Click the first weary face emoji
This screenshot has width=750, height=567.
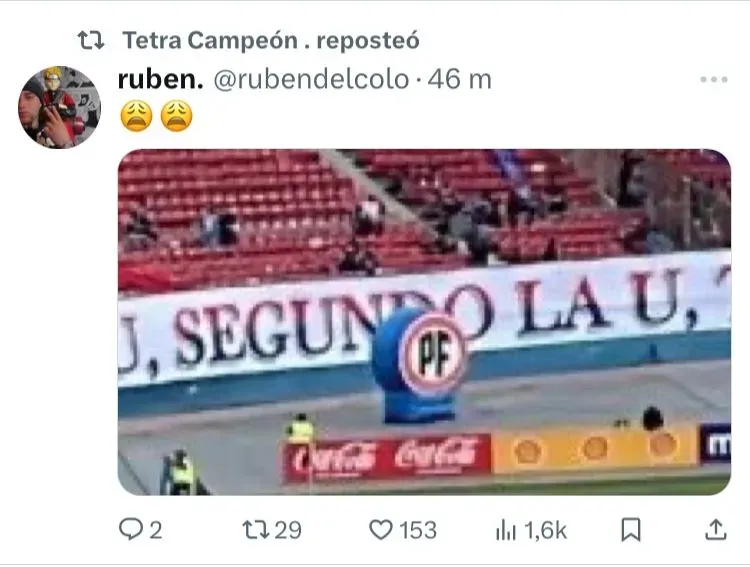coord(136,116)
